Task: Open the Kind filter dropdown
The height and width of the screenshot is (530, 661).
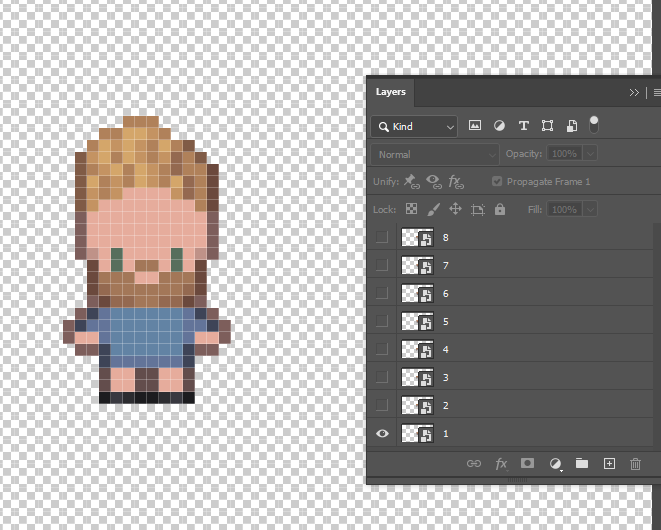Action: click(x=414, y=127)
